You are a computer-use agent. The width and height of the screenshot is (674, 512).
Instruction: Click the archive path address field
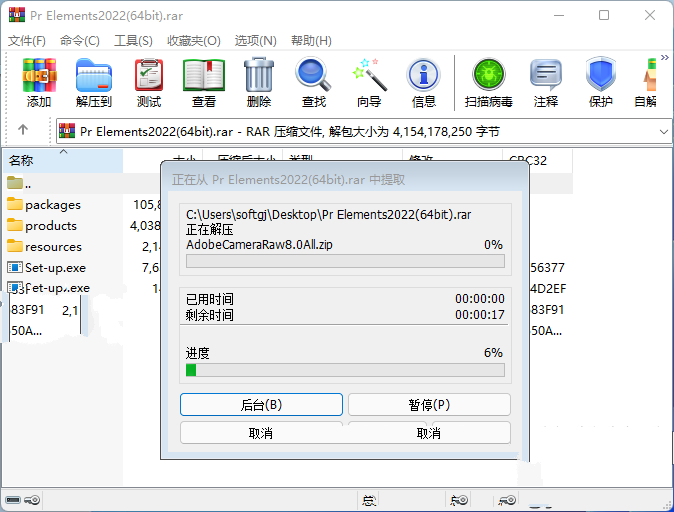[363, 131]
